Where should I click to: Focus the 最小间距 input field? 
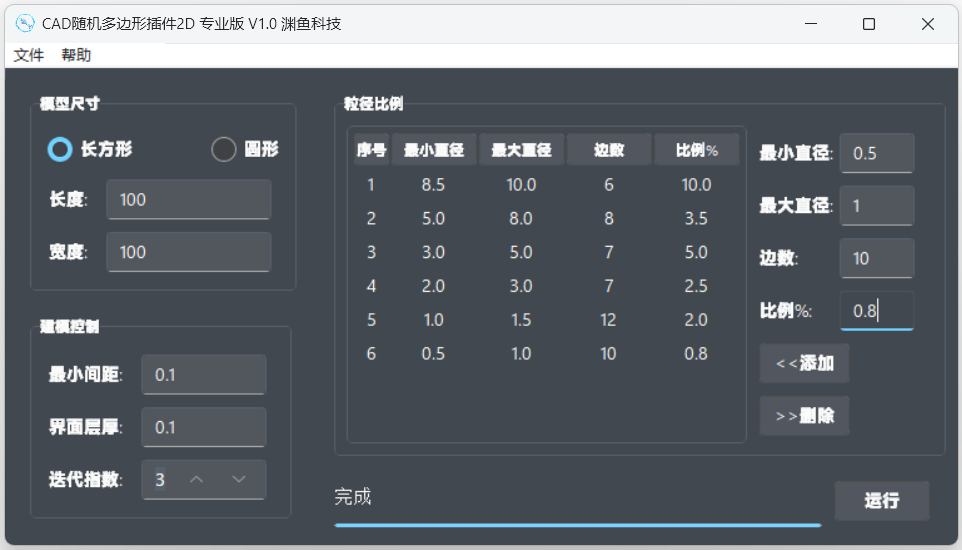[204, 375]
